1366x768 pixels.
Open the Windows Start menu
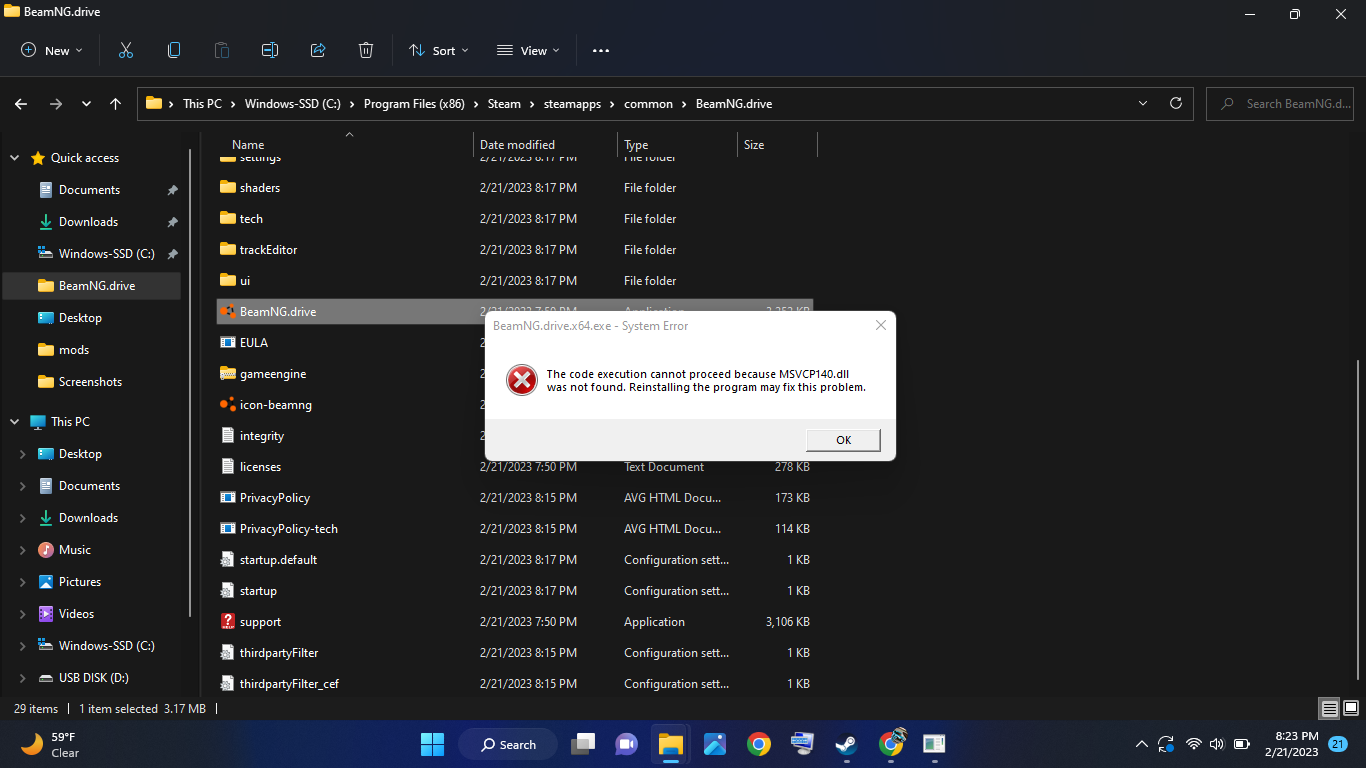[432, 744]
